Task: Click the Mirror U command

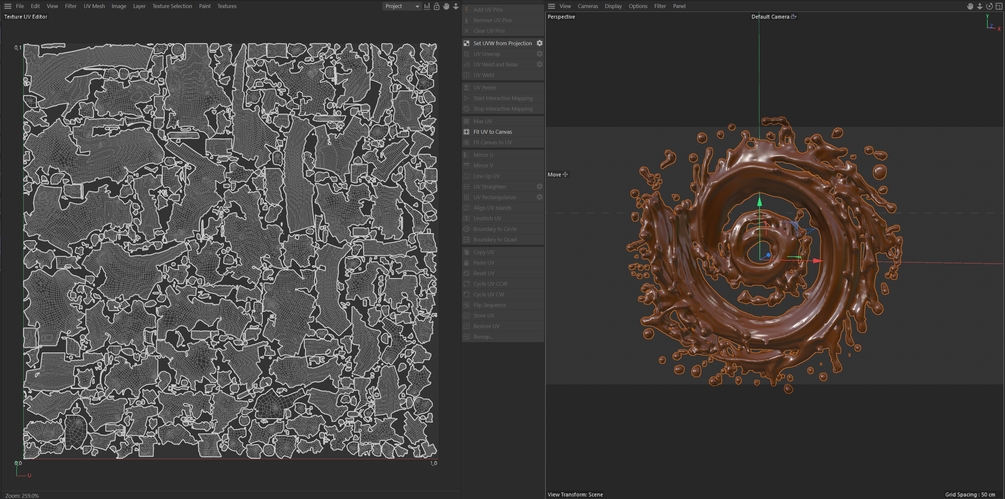Action: coord(503,154)
